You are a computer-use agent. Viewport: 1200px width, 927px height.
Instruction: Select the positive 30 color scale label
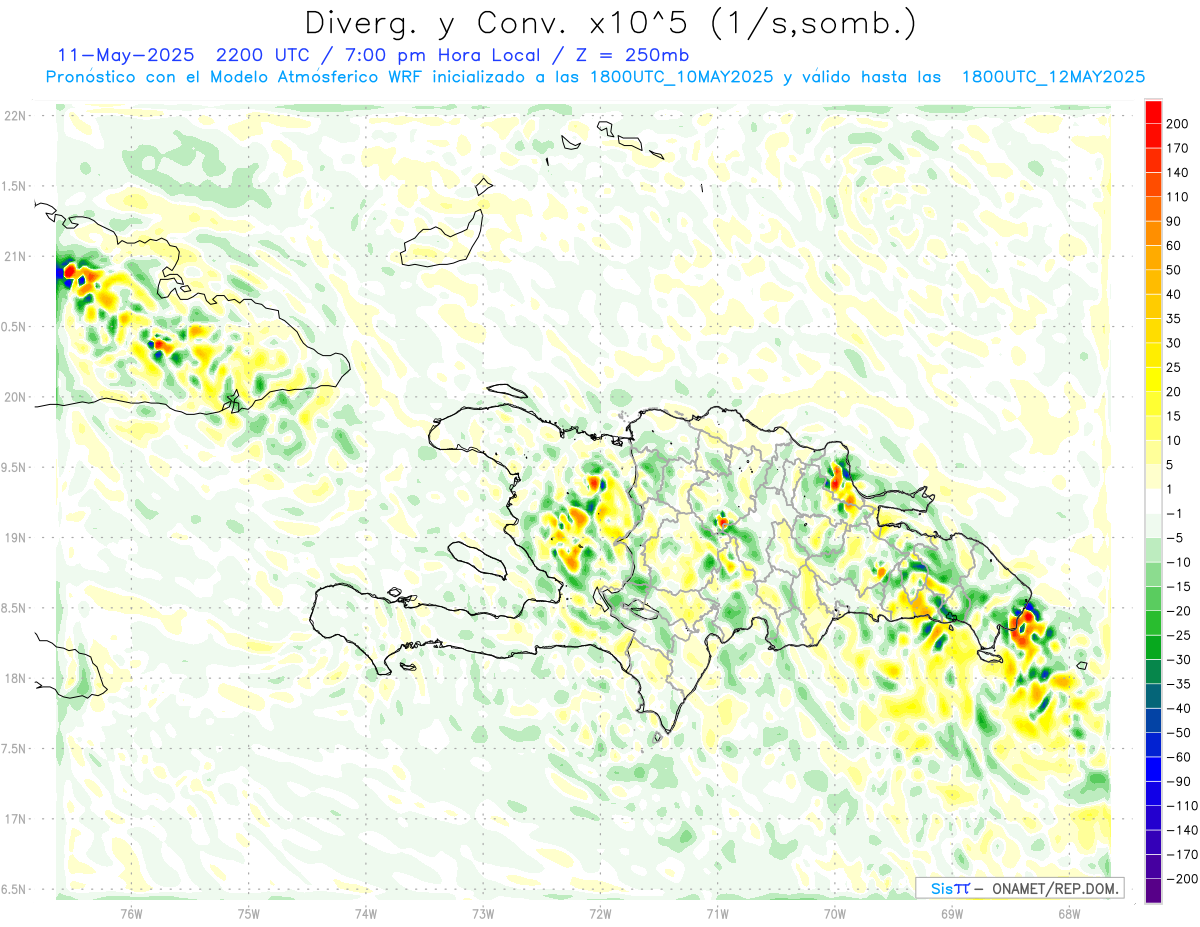pyautogui.click(x=1174, y=343)
